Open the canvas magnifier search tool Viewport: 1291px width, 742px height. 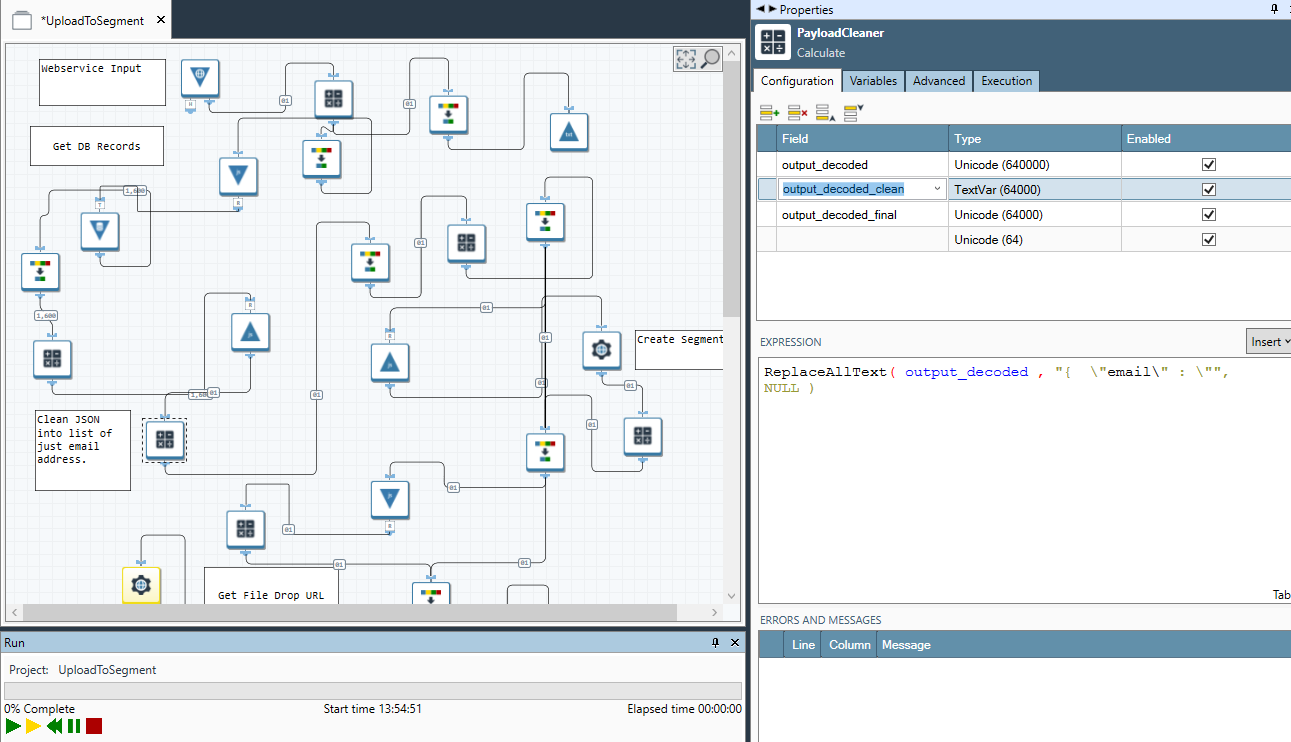710,59
